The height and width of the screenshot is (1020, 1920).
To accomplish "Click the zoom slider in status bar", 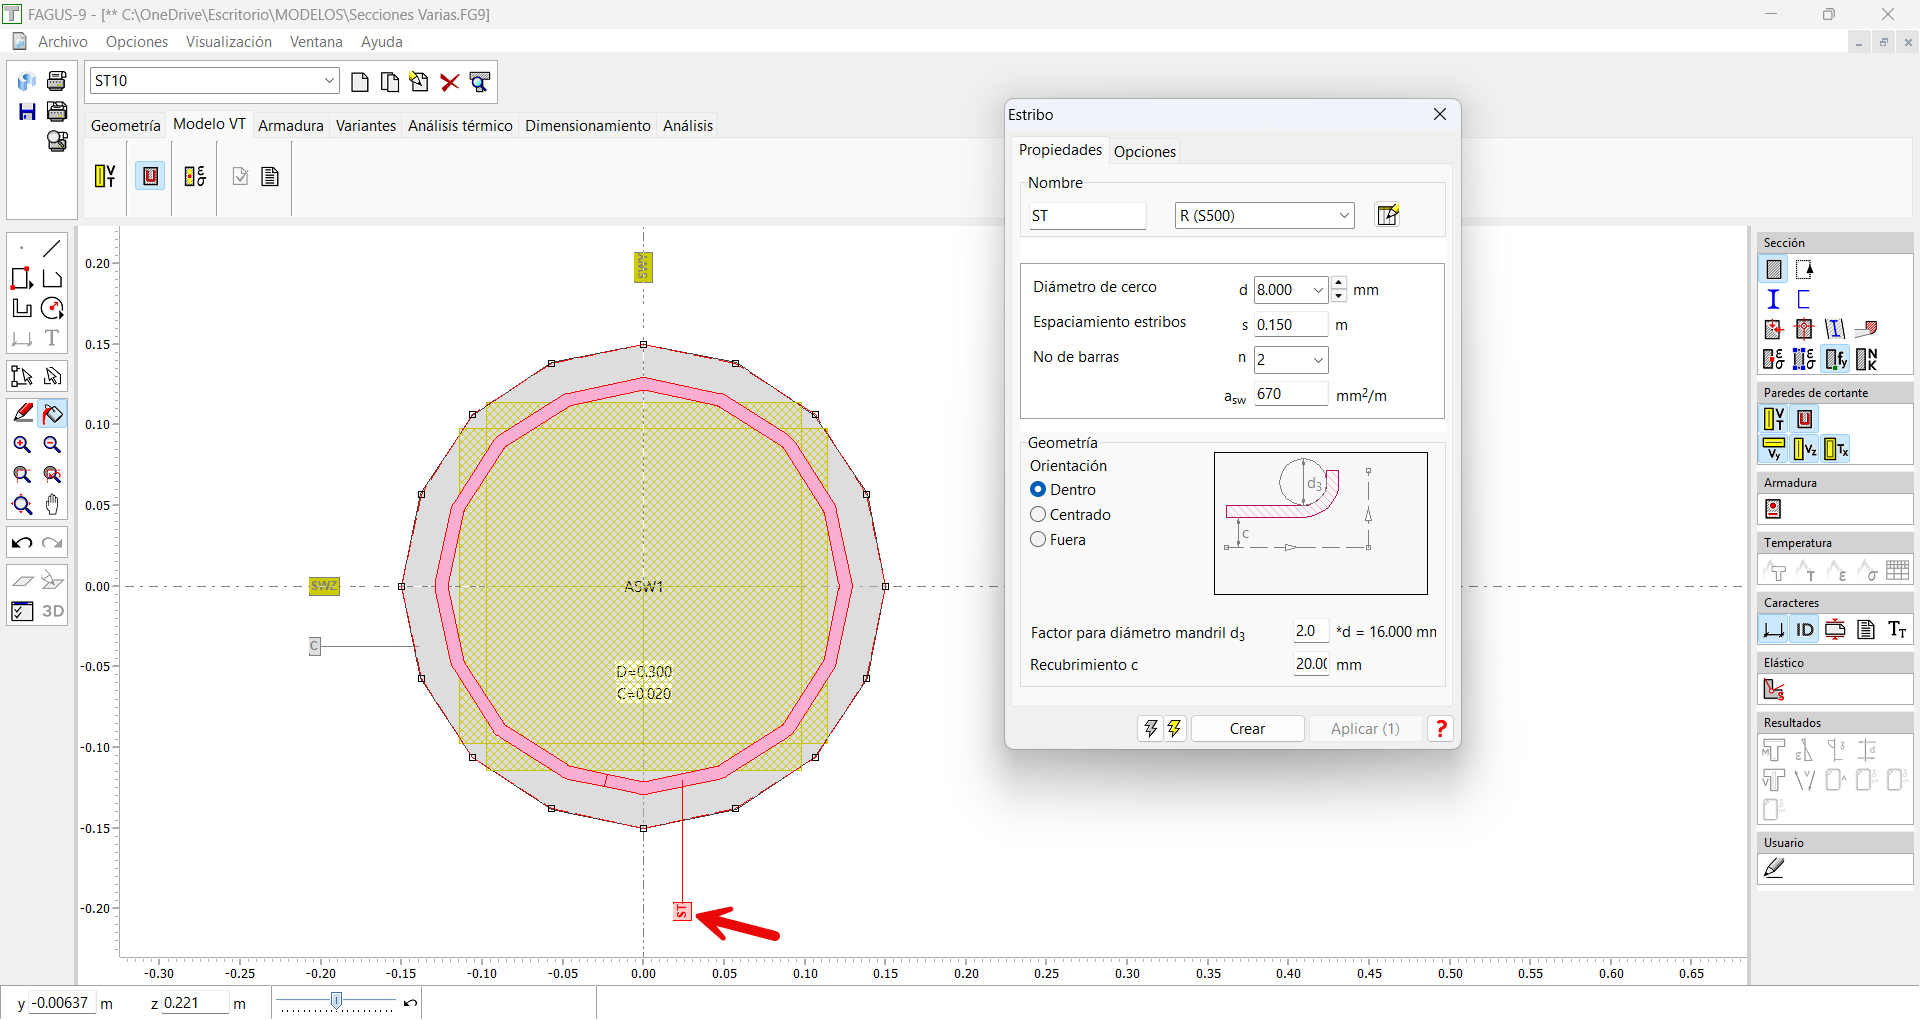I will click(337, 1001).
